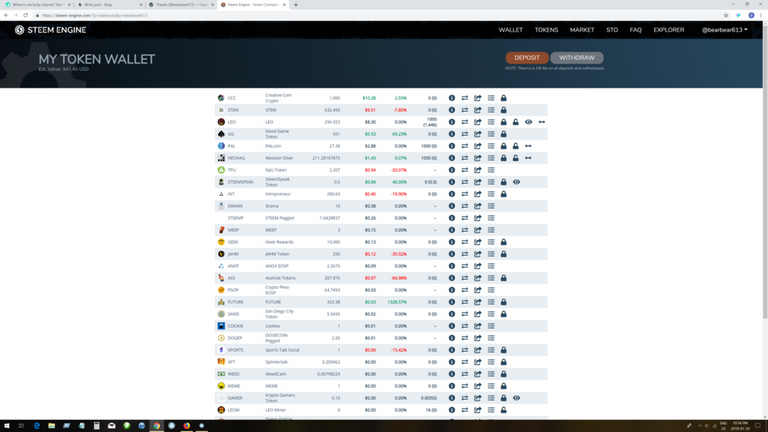
Task: Open the FAQ menu item
Action: tap(635, 30)
